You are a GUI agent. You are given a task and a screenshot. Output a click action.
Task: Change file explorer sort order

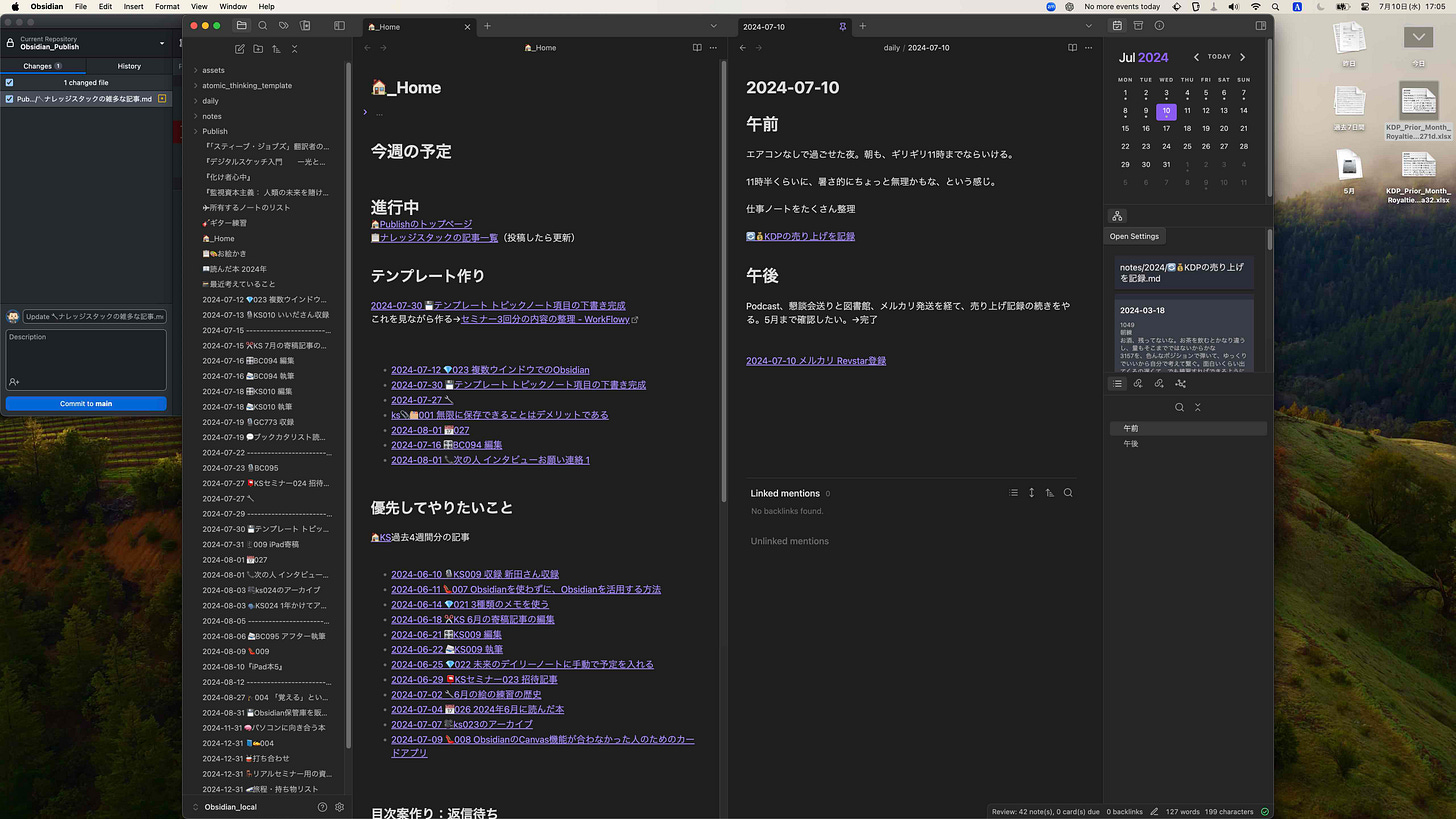pos(276,49)
